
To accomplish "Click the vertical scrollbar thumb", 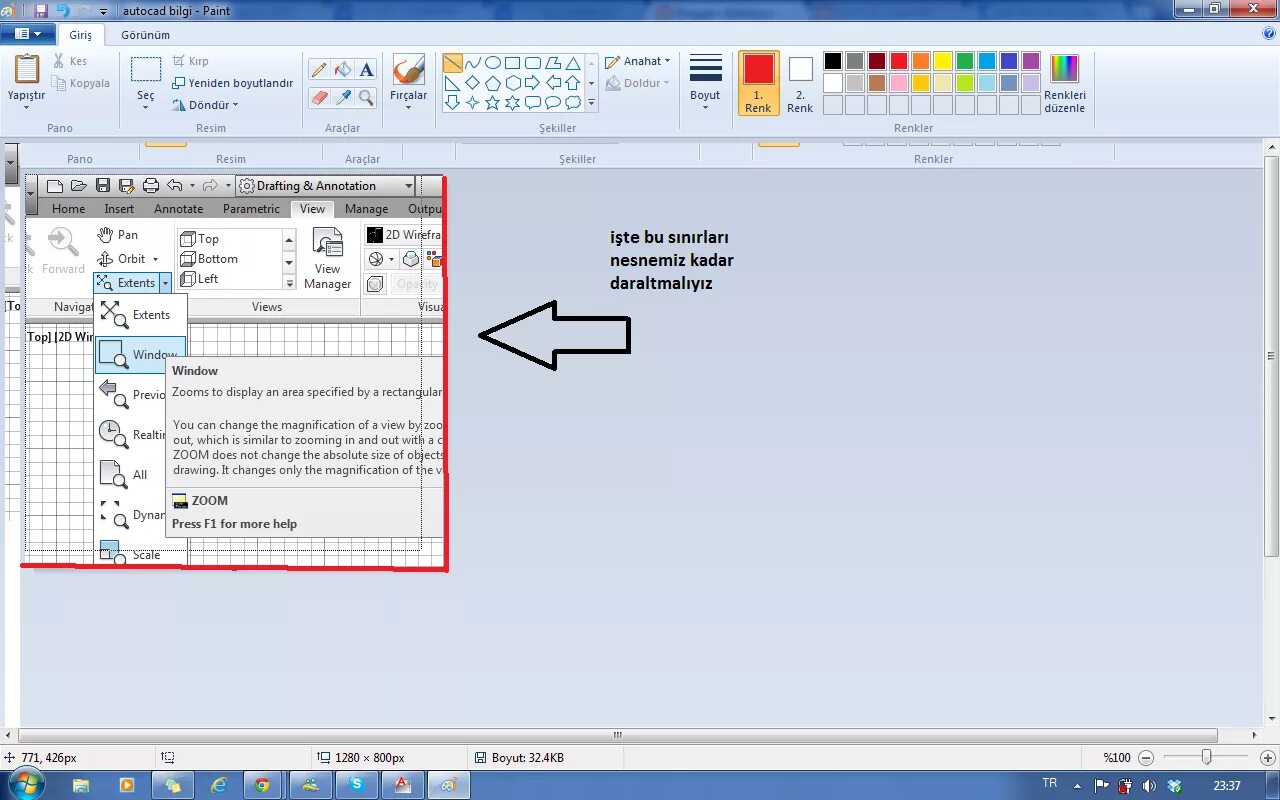I will point(1272,356).
